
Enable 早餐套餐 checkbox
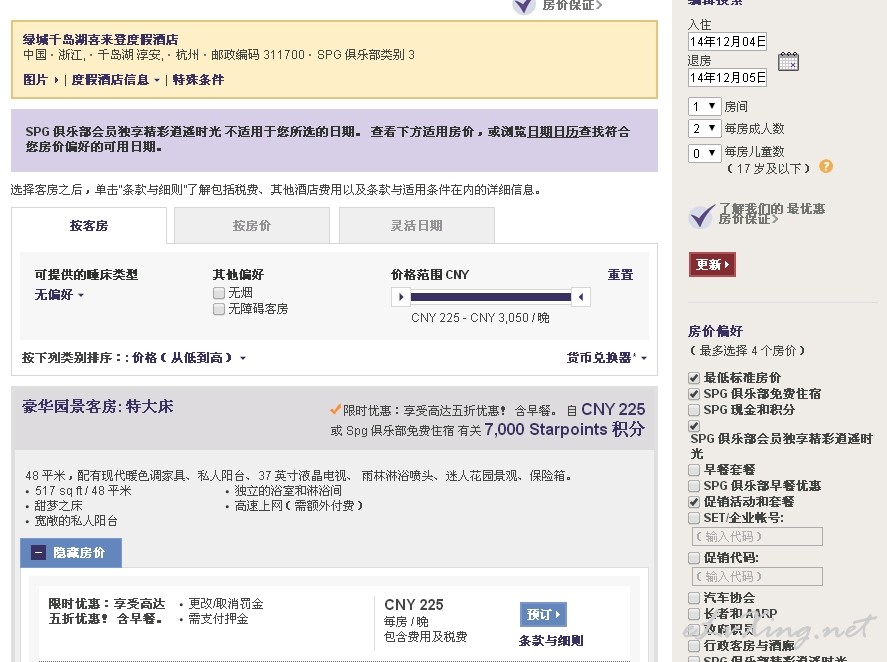click(x=694, y=470)
